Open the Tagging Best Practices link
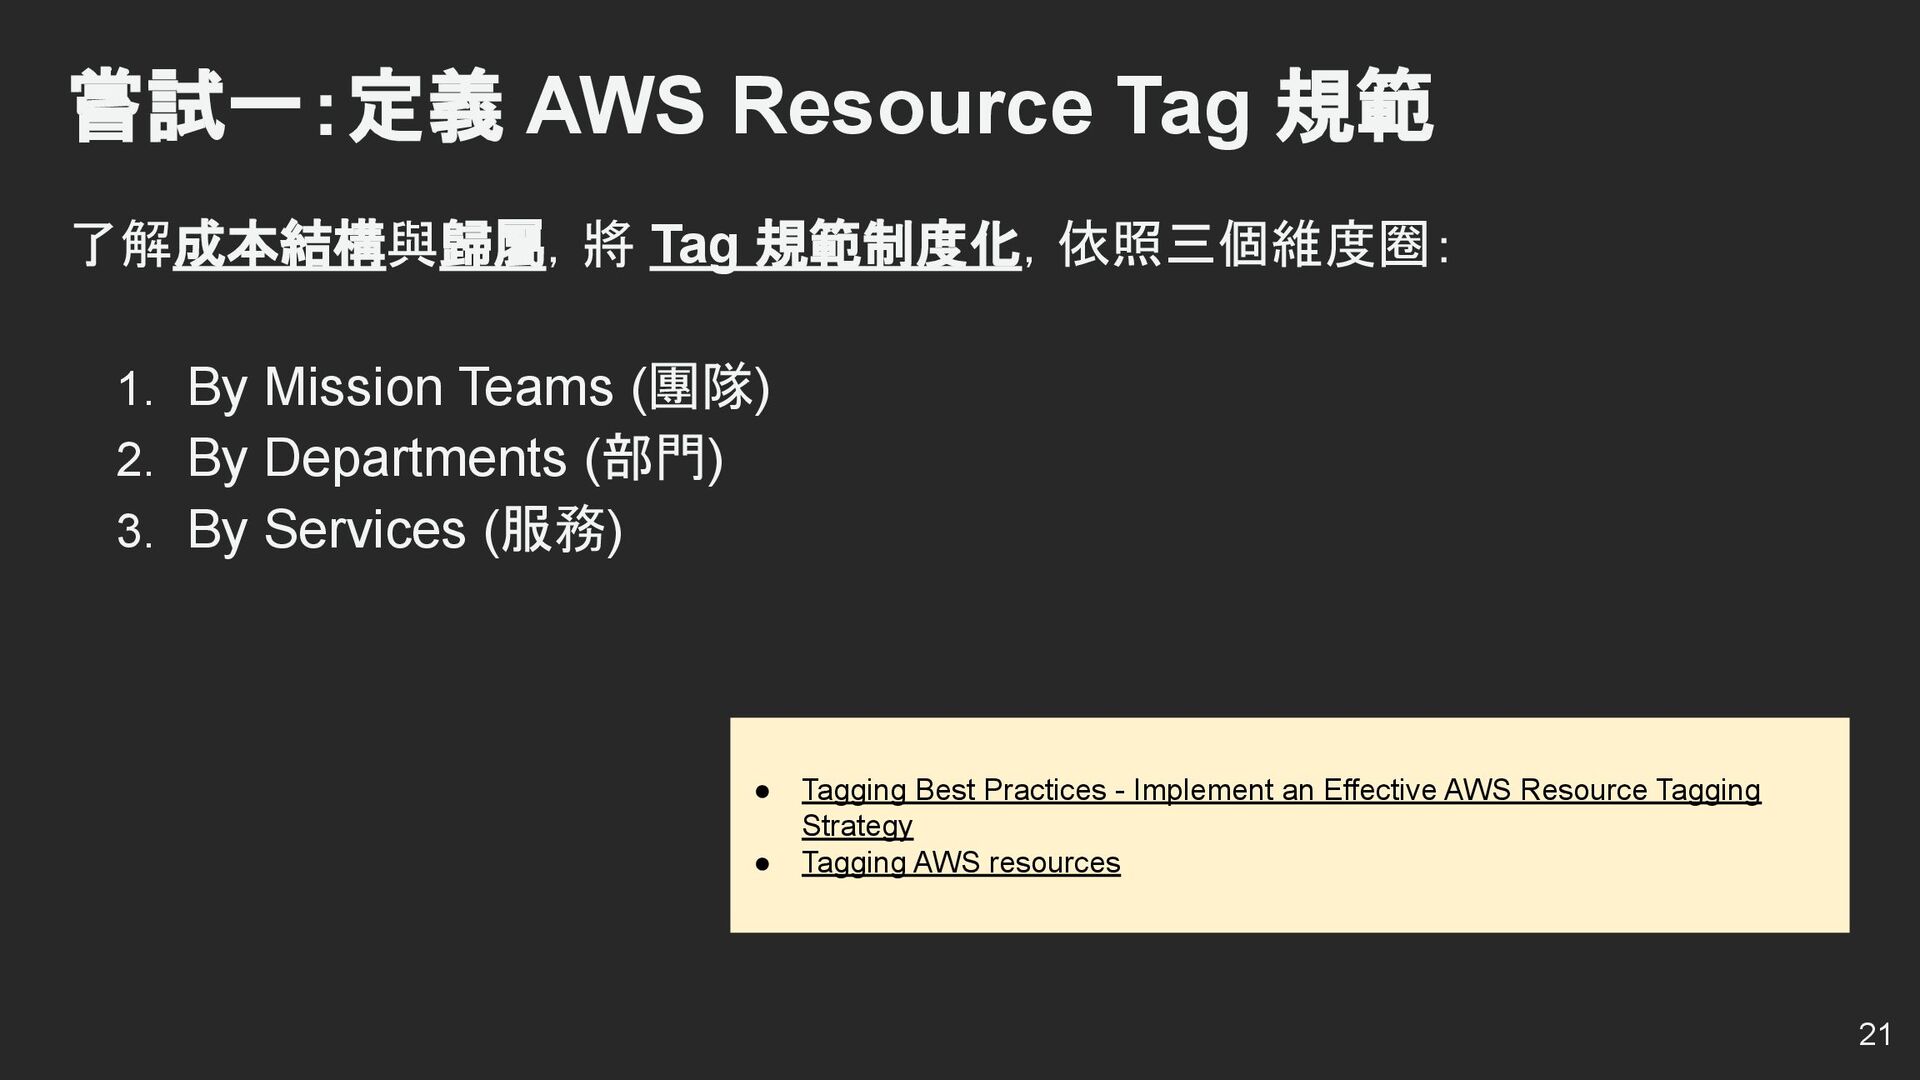 (x=1281, y=807)
